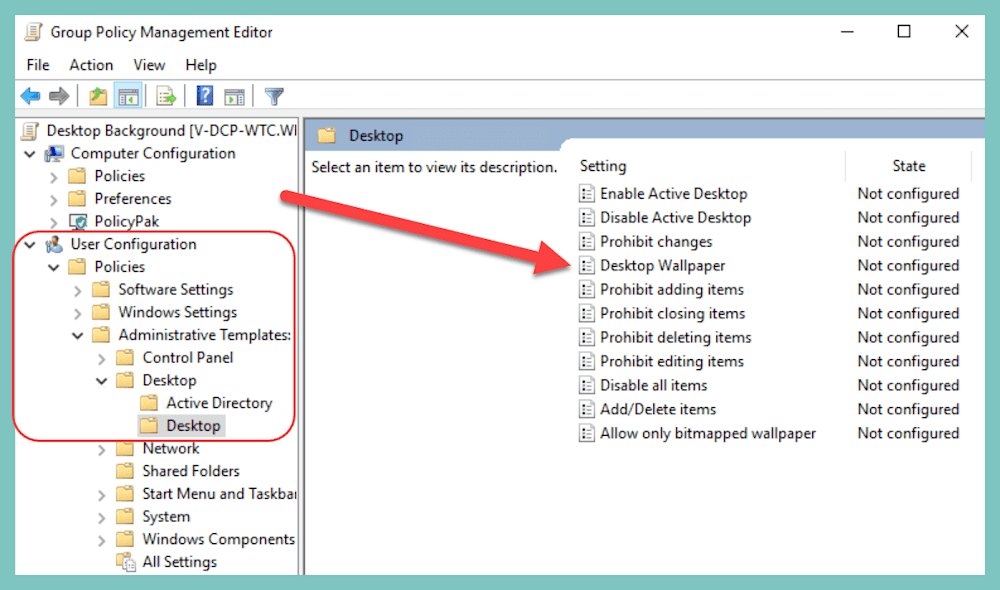Click the Enable Active Desktop setting icon

586,193
